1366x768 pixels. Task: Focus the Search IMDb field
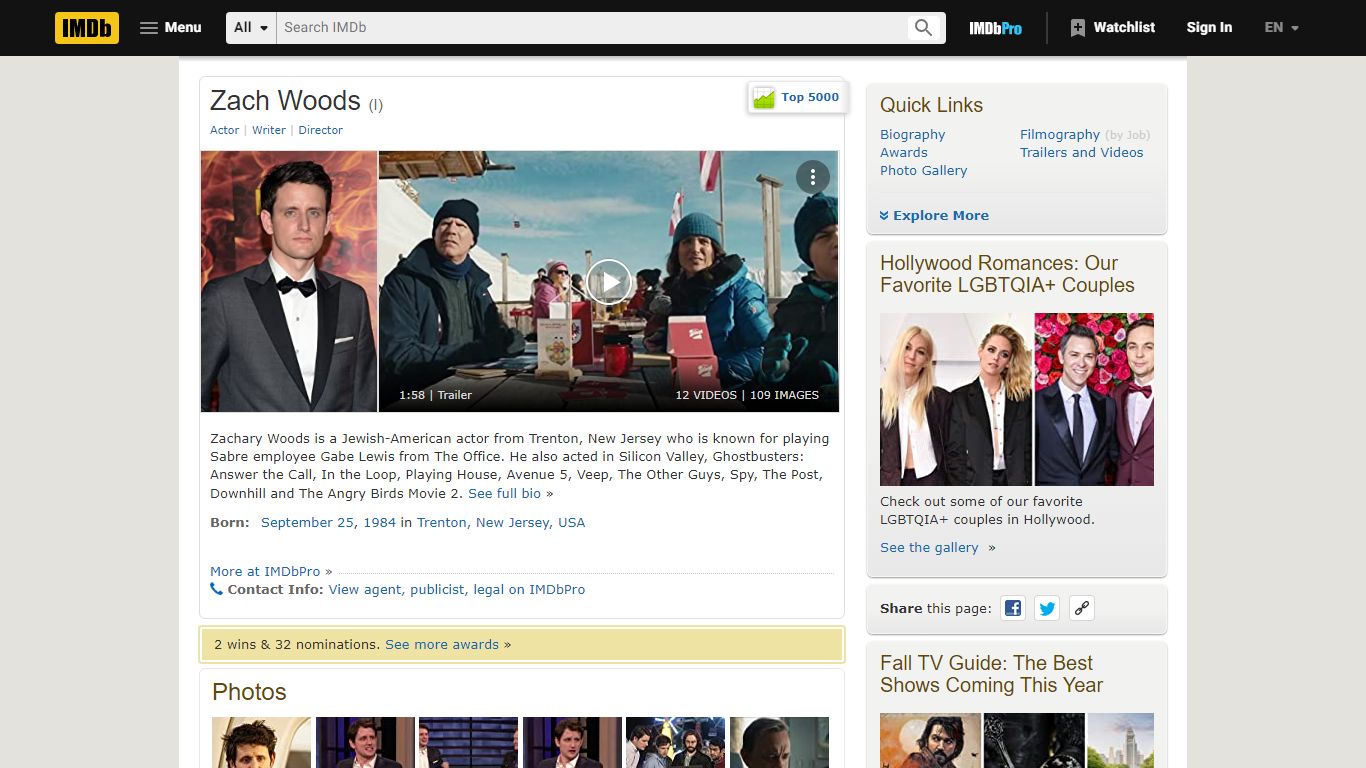click(x=590, y=28)
